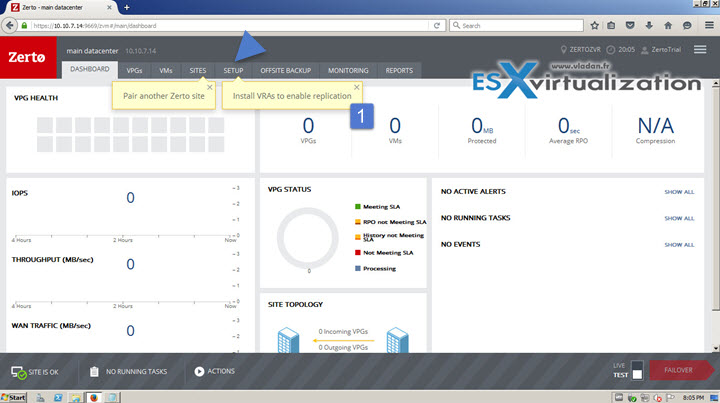The height and width of the screenshot is (403, 720).
Task: Click the ACTIONS label in bottom bar
Action: (x=221, y=371)
